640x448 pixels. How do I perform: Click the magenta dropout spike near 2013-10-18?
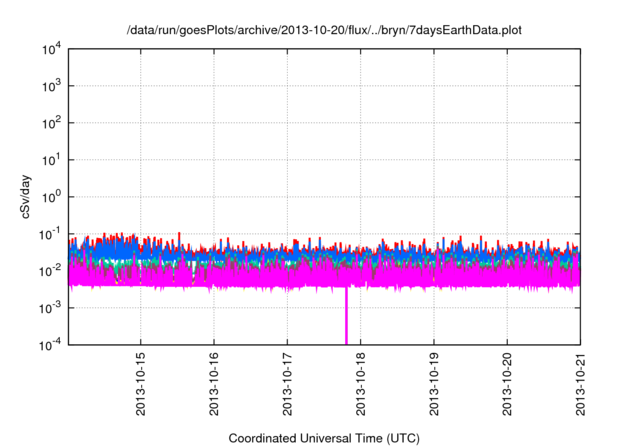point(347,316)
